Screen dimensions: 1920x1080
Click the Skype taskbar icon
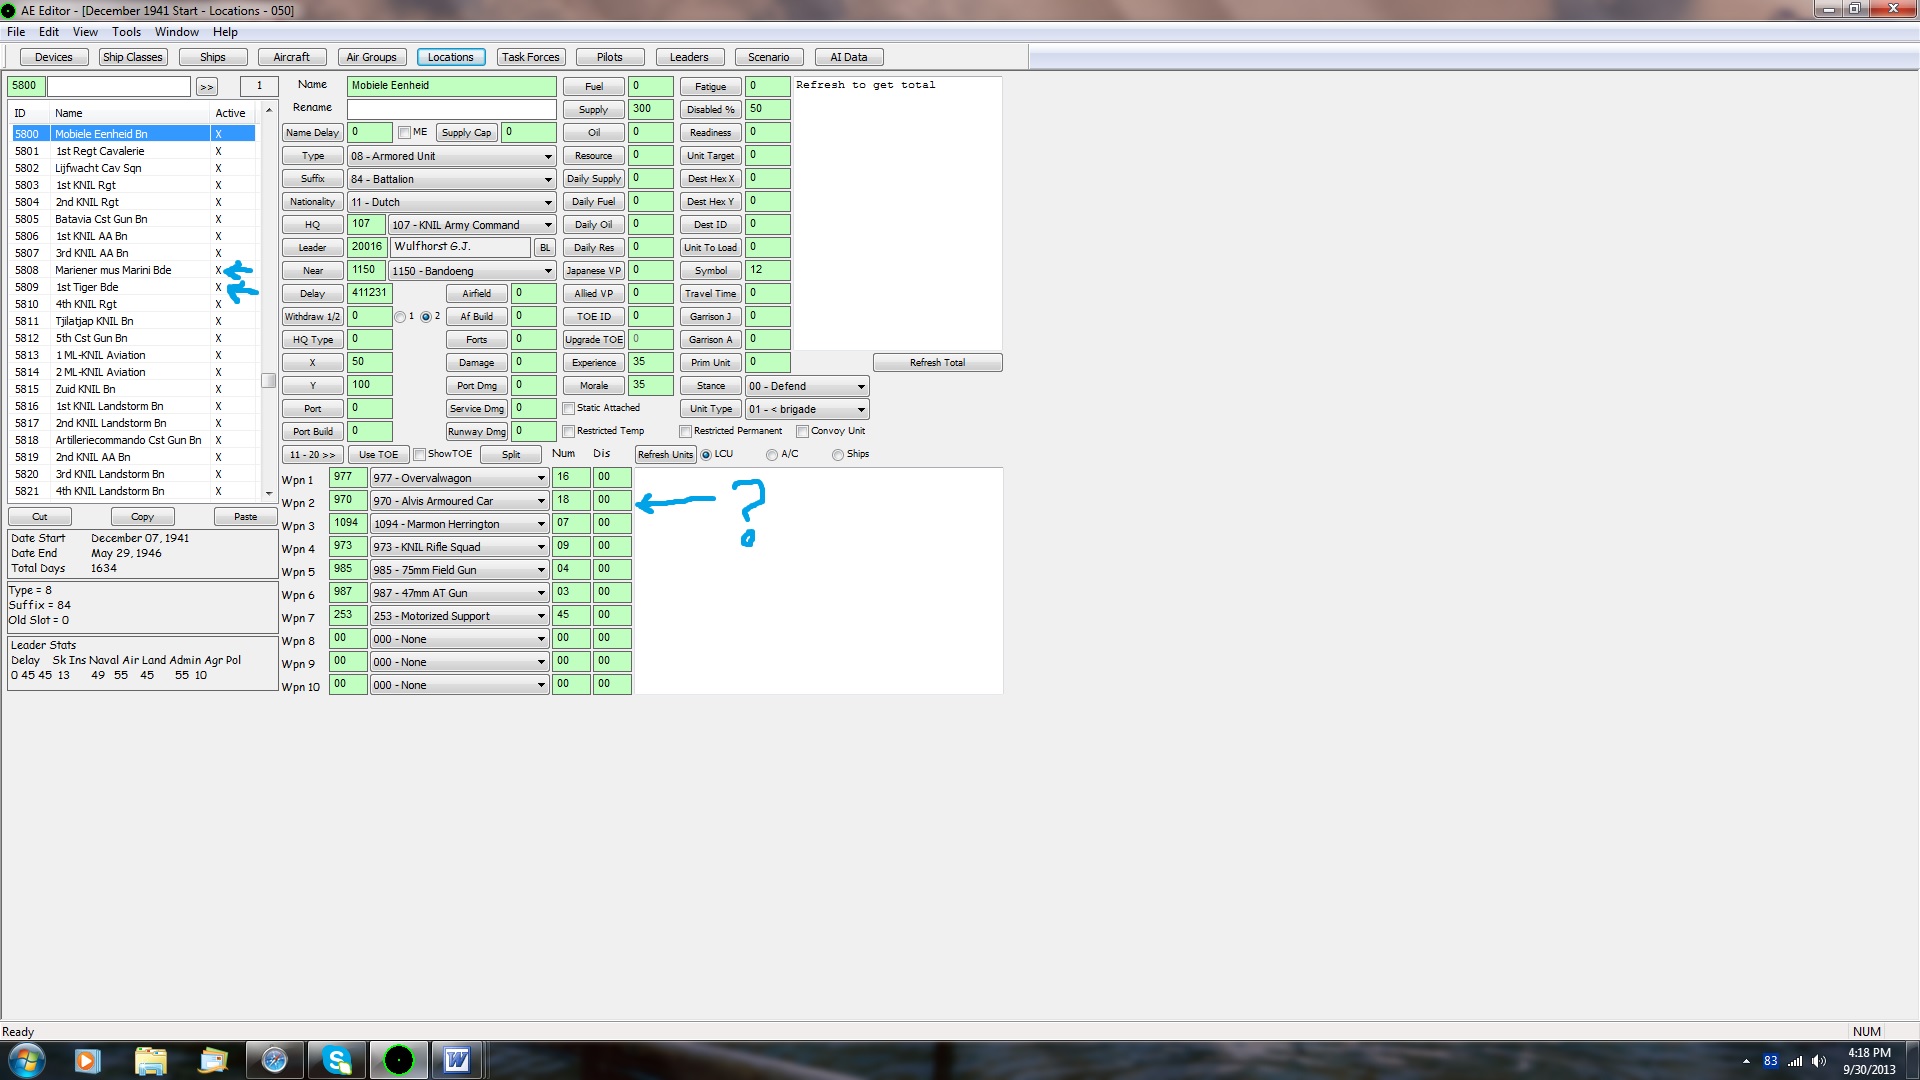[337, 1060]
